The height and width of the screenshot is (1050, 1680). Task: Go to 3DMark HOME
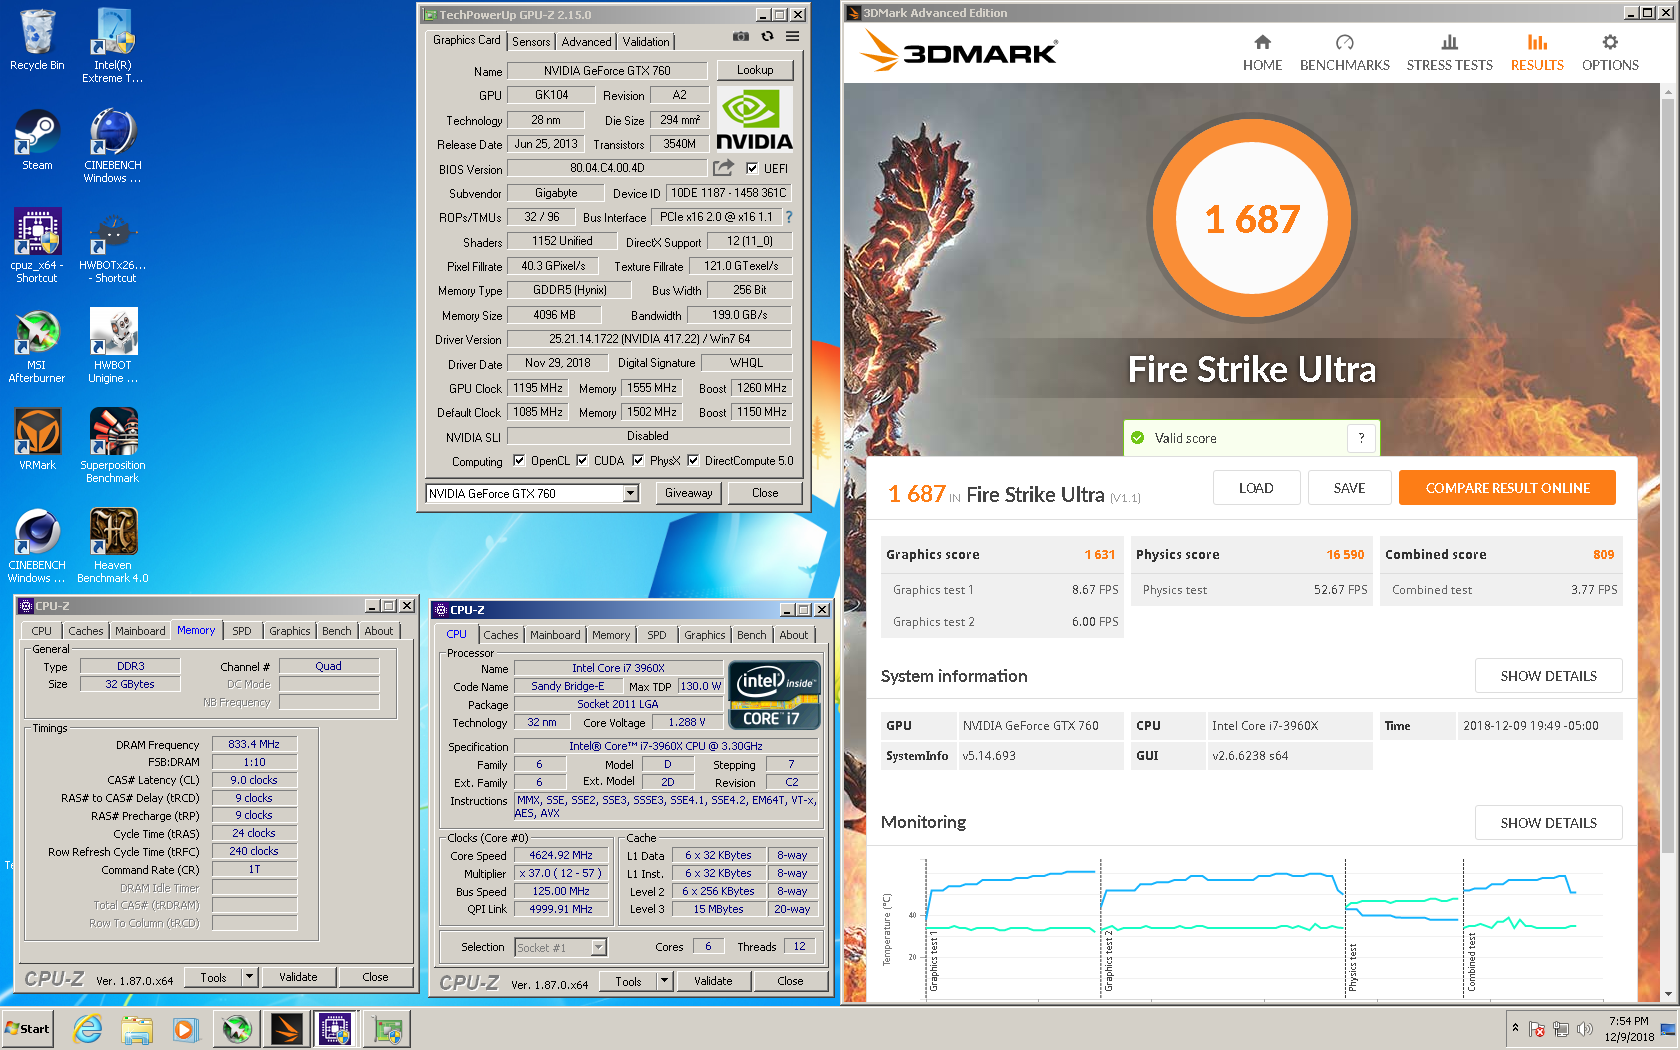1262,53
